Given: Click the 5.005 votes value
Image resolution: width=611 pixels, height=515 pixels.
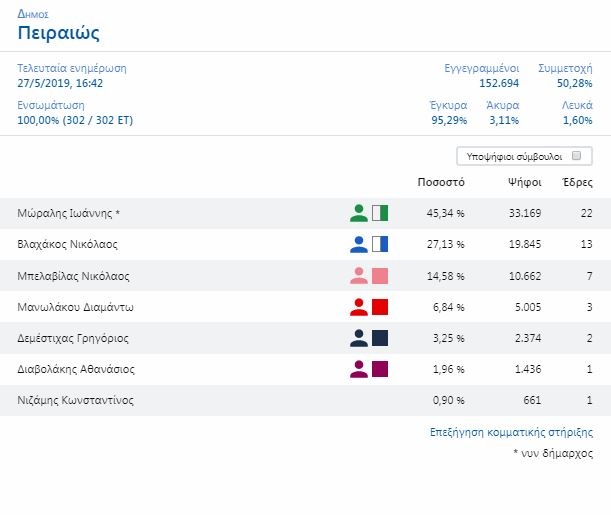Looking at the screenshot, I should point(528,307).
